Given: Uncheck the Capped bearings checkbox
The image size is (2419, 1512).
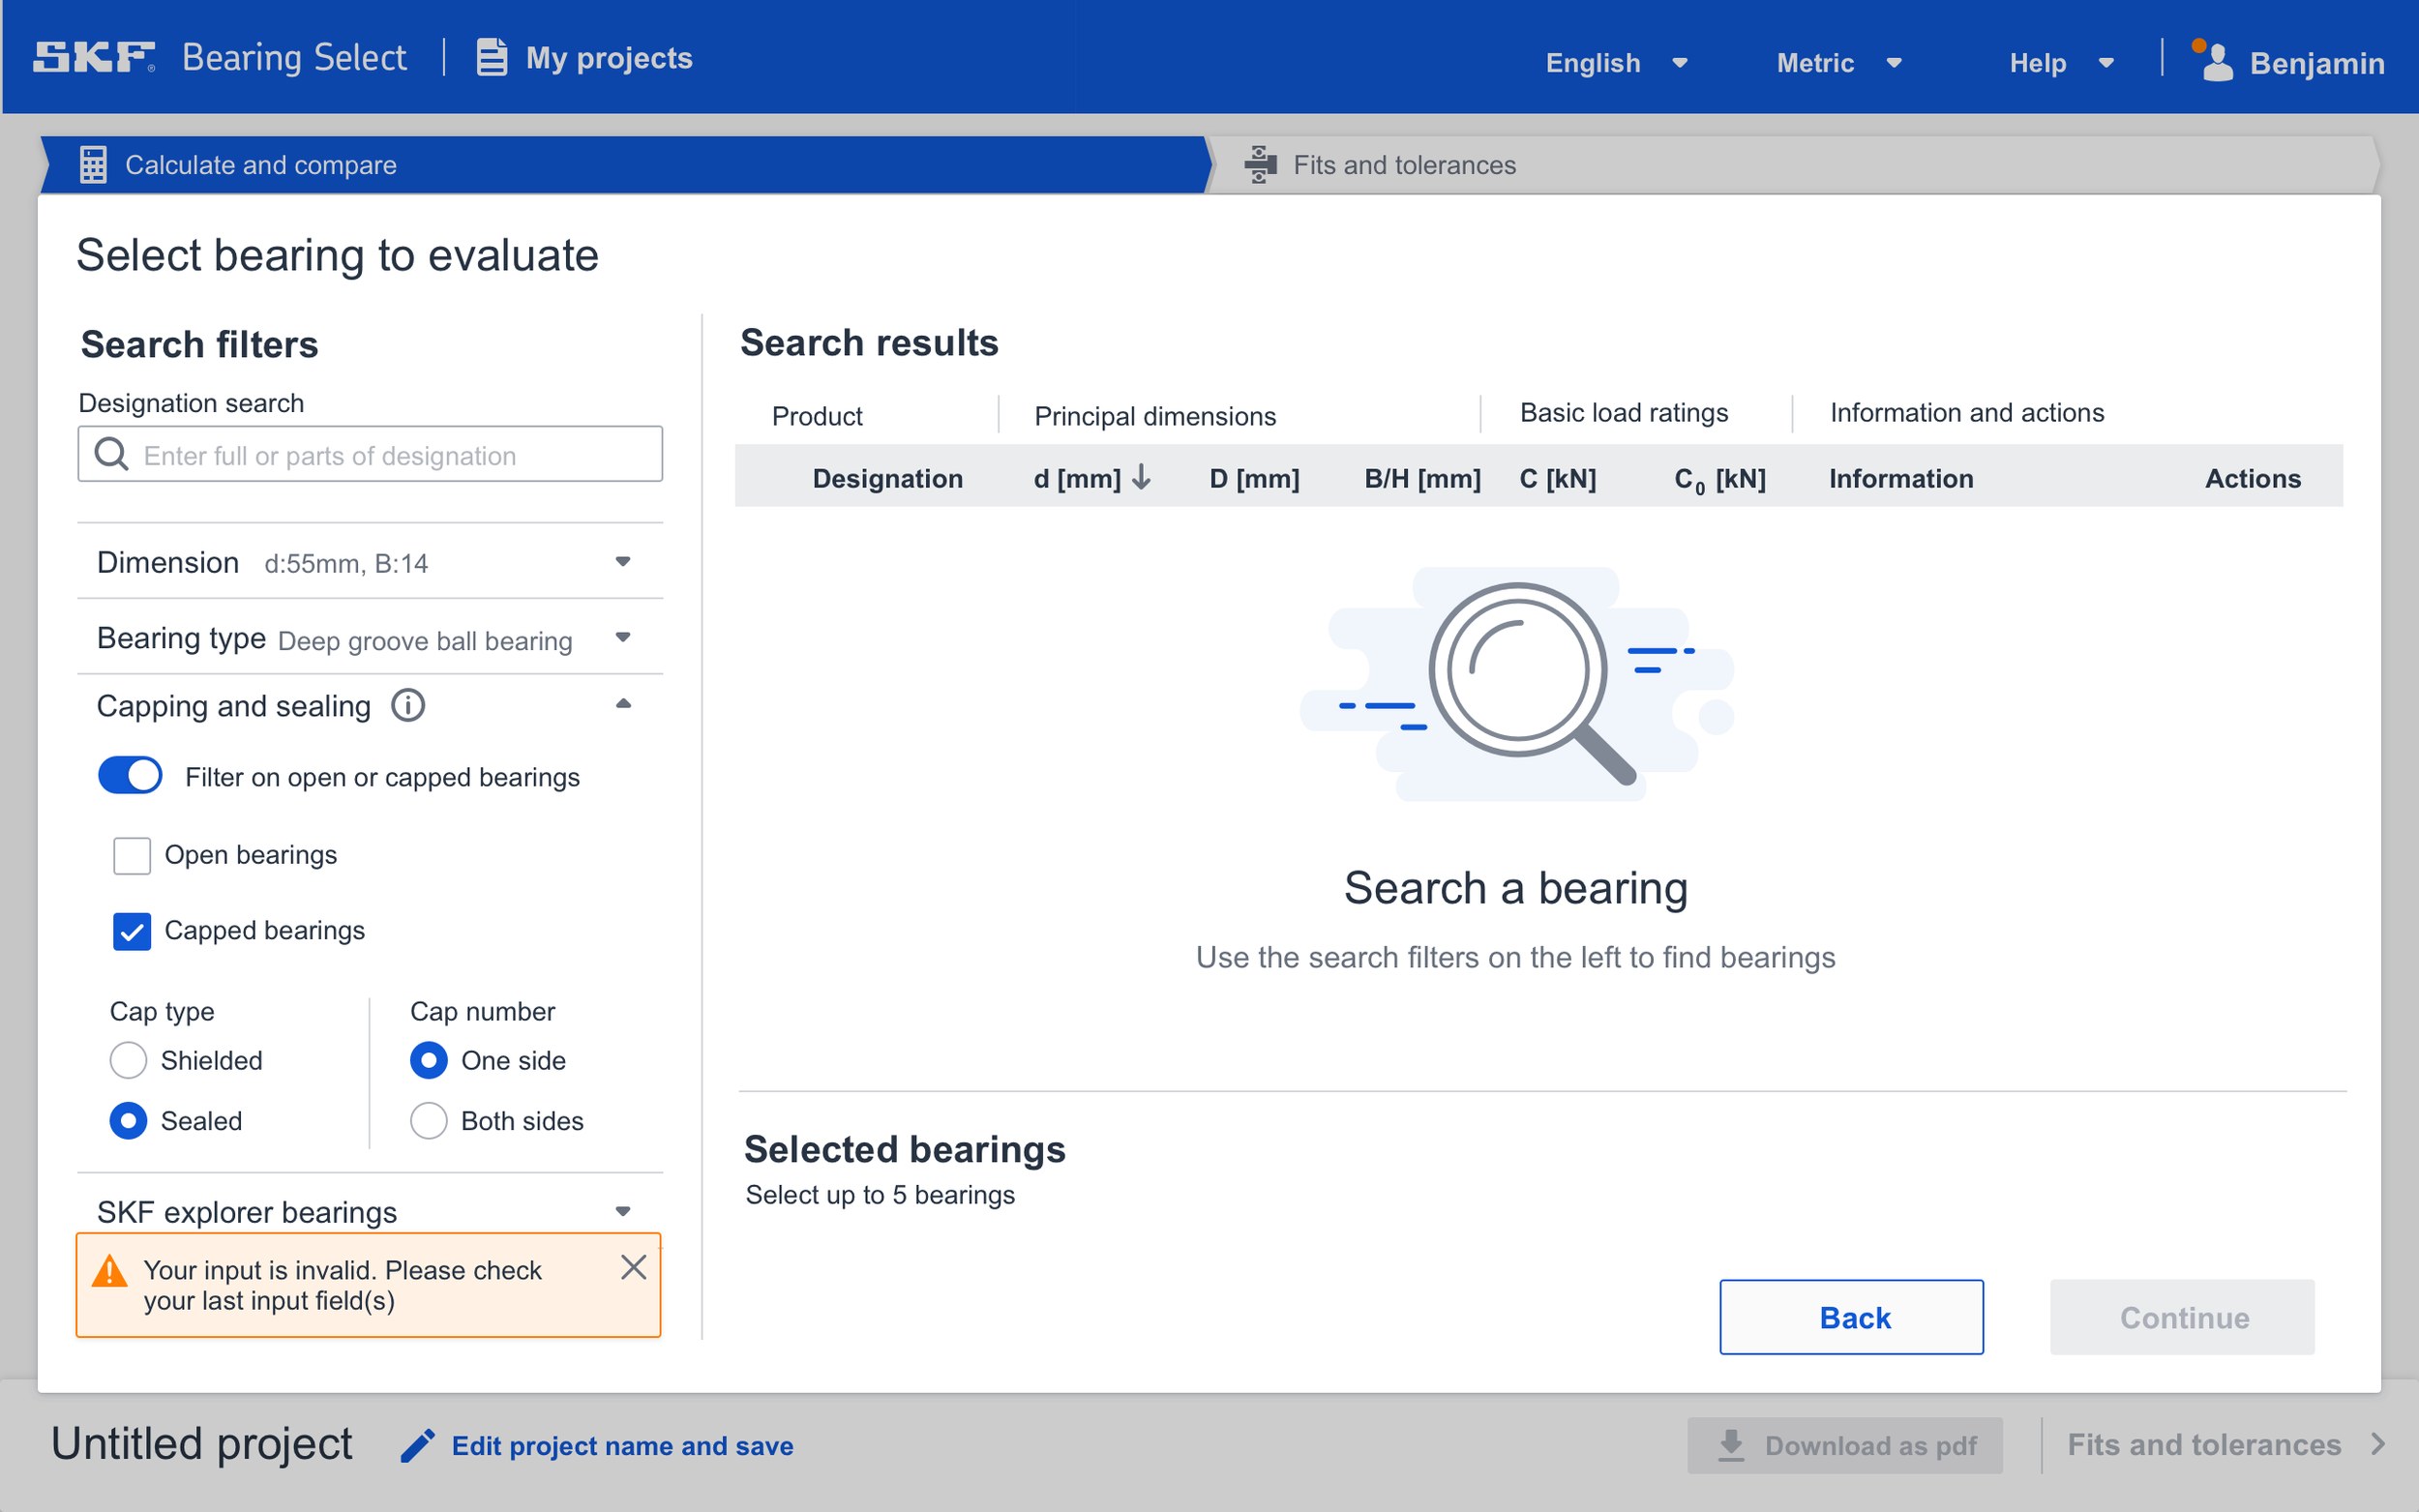Looking at the screenshot, I should [x=132, y=931].
